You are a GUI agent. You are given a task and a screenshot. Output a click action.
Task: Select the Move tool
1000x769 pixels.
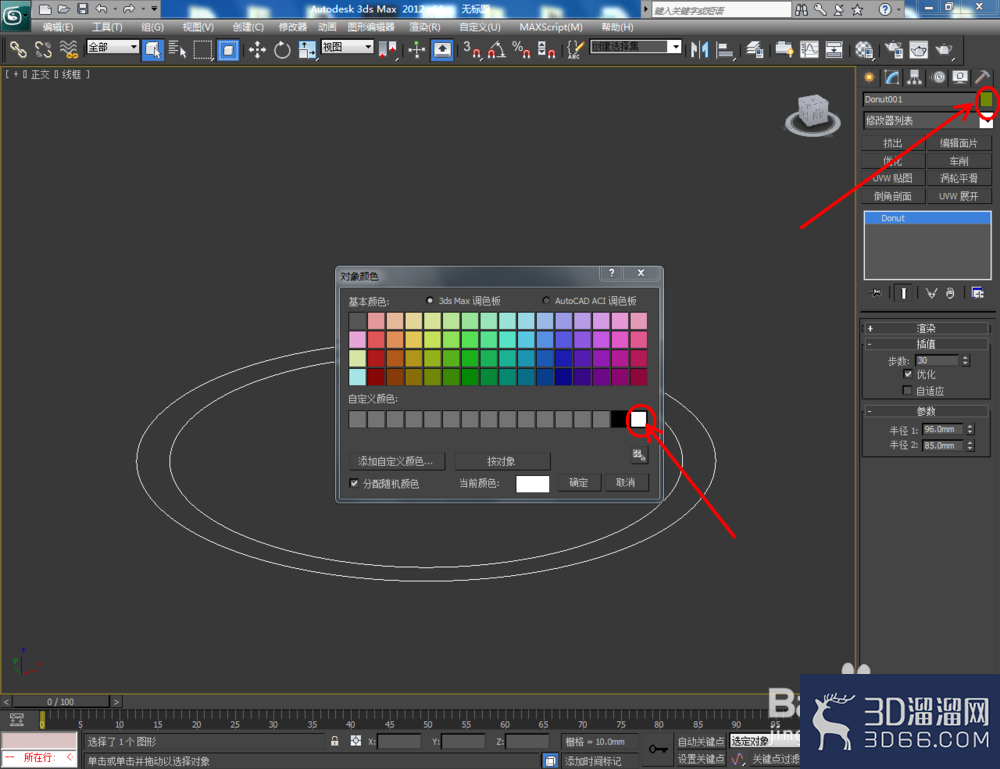coord(258,50)
